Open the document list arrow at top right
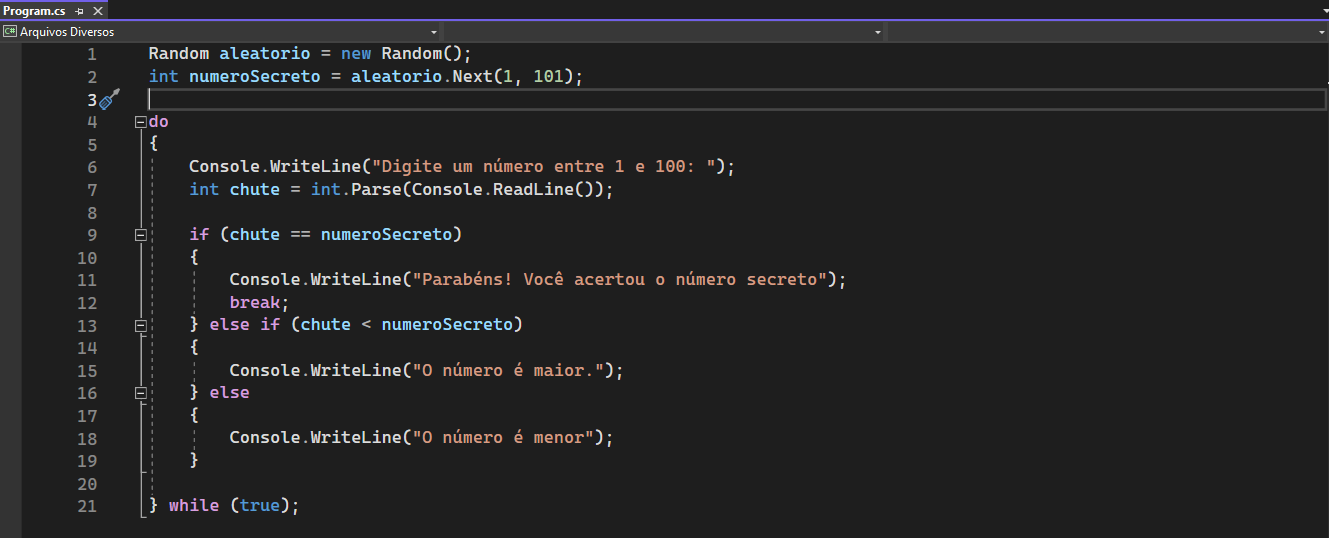The image size is (1329, 538). (1321, 10)
